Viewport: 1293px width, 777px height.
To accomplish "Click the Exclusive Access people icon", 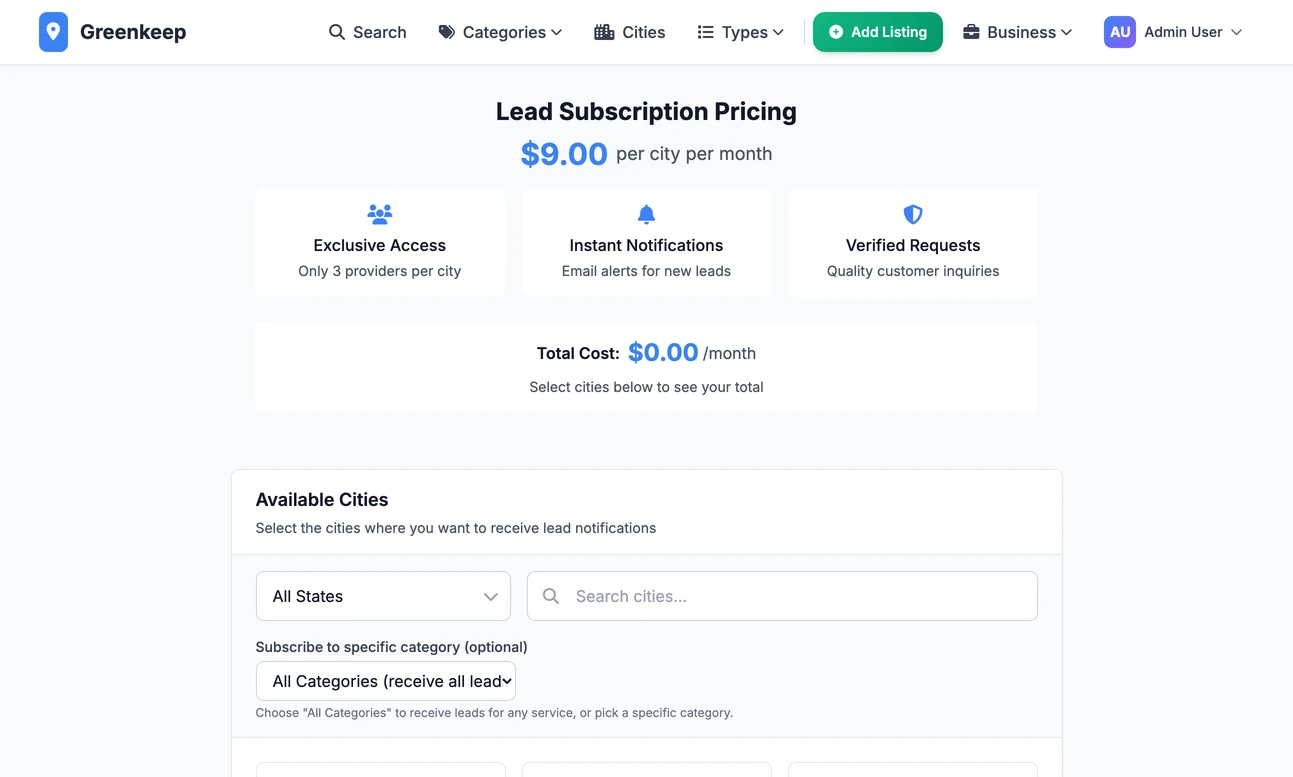I will click(380, 214).
